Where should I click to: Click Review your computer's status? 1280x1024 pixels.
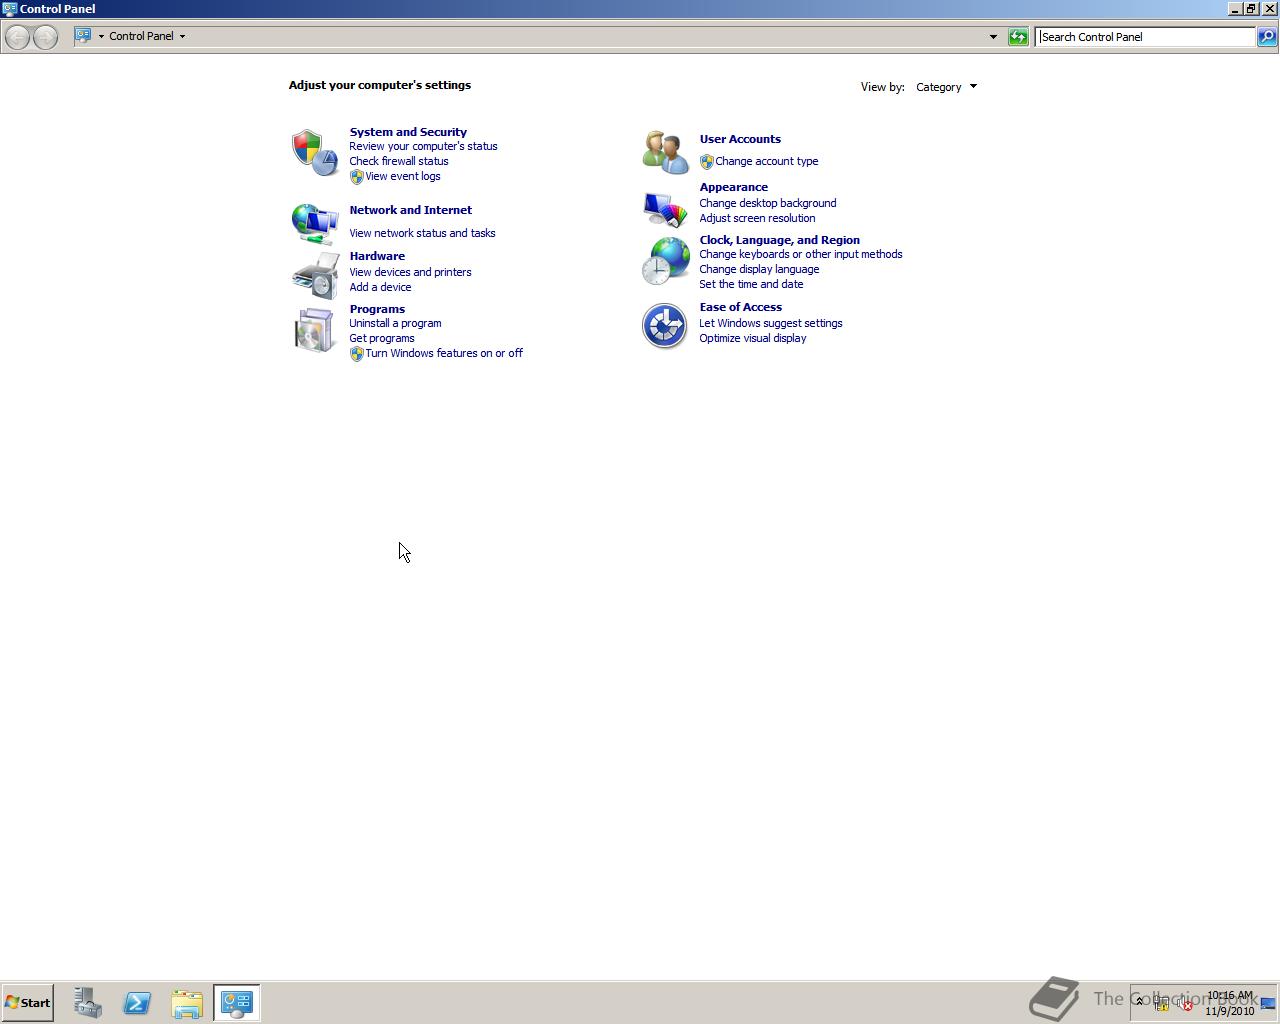tap(423, 146)
